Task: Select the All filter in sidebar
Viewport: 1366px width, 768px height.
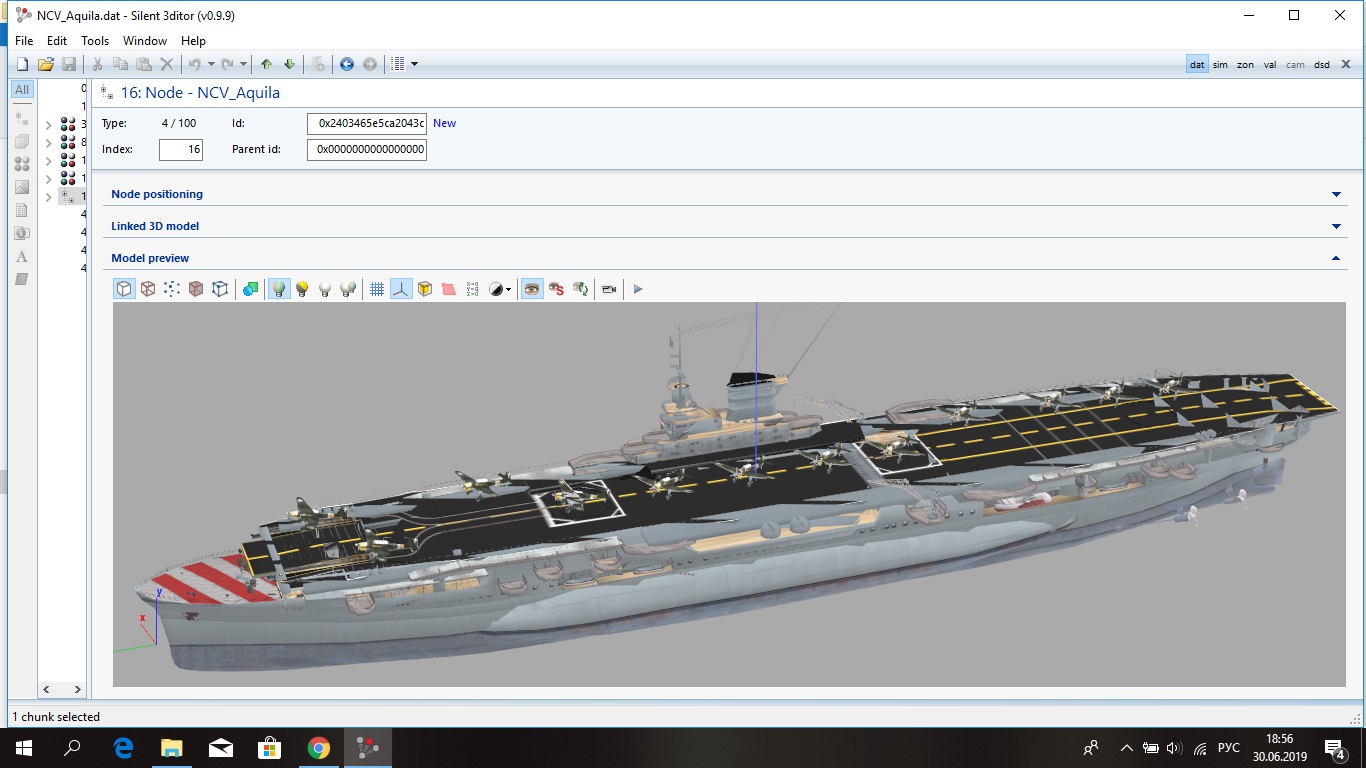Action: click(22, 90)
